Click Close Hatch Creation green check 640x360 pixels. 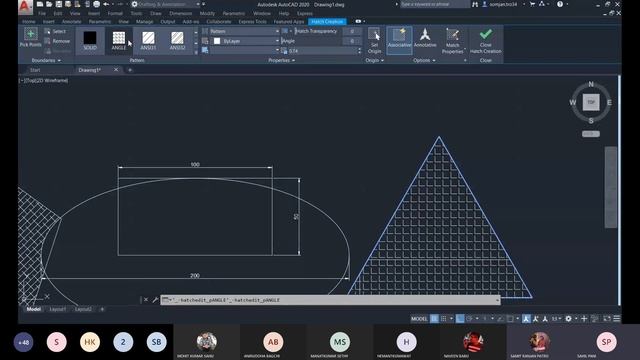tap(485, 40)
